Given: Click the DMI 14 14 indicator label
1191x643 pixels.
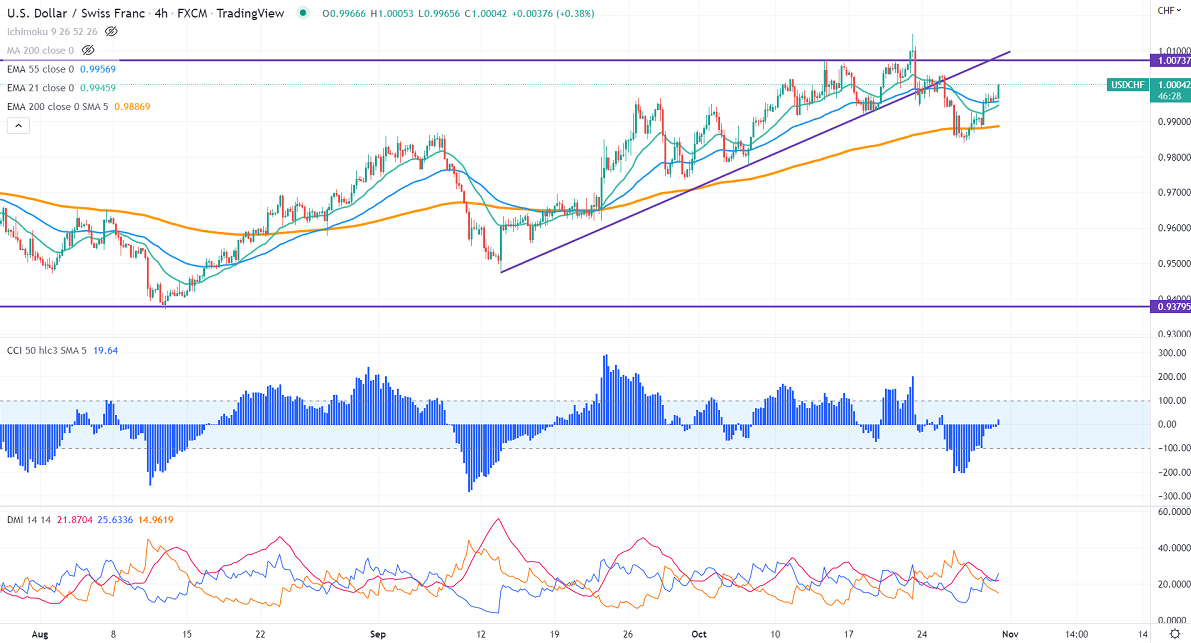Looking at the screenshot, I should tap(29, 520).
